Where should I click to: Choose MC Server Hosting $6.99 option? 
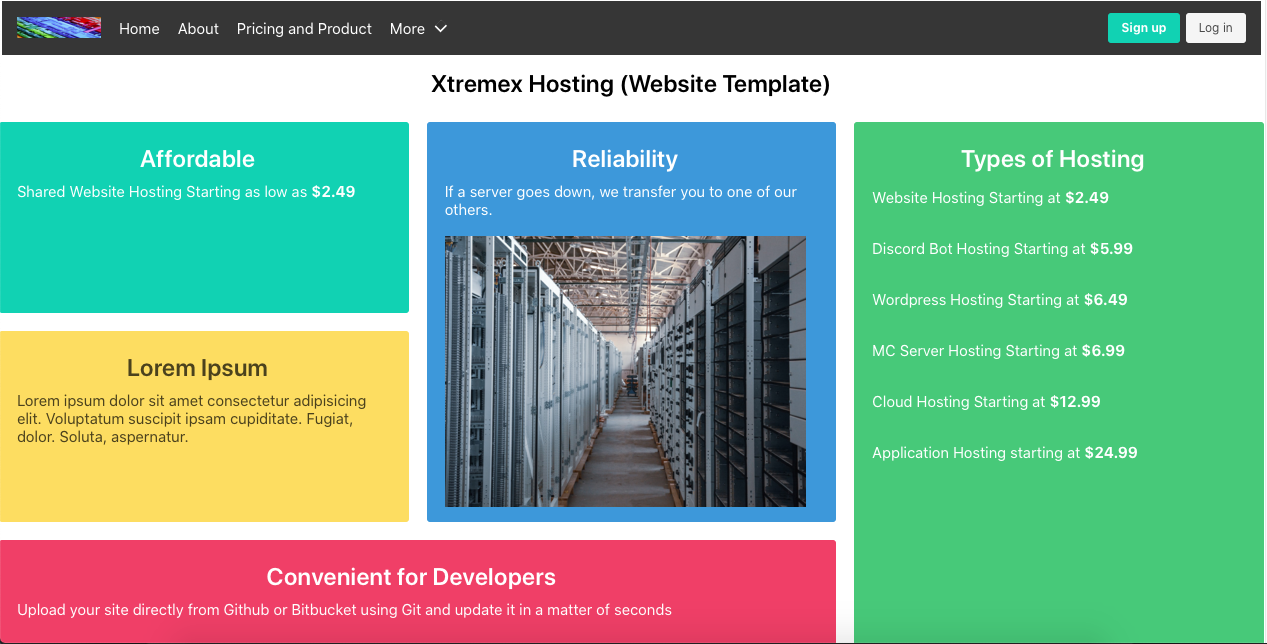[x=998, y=351]
